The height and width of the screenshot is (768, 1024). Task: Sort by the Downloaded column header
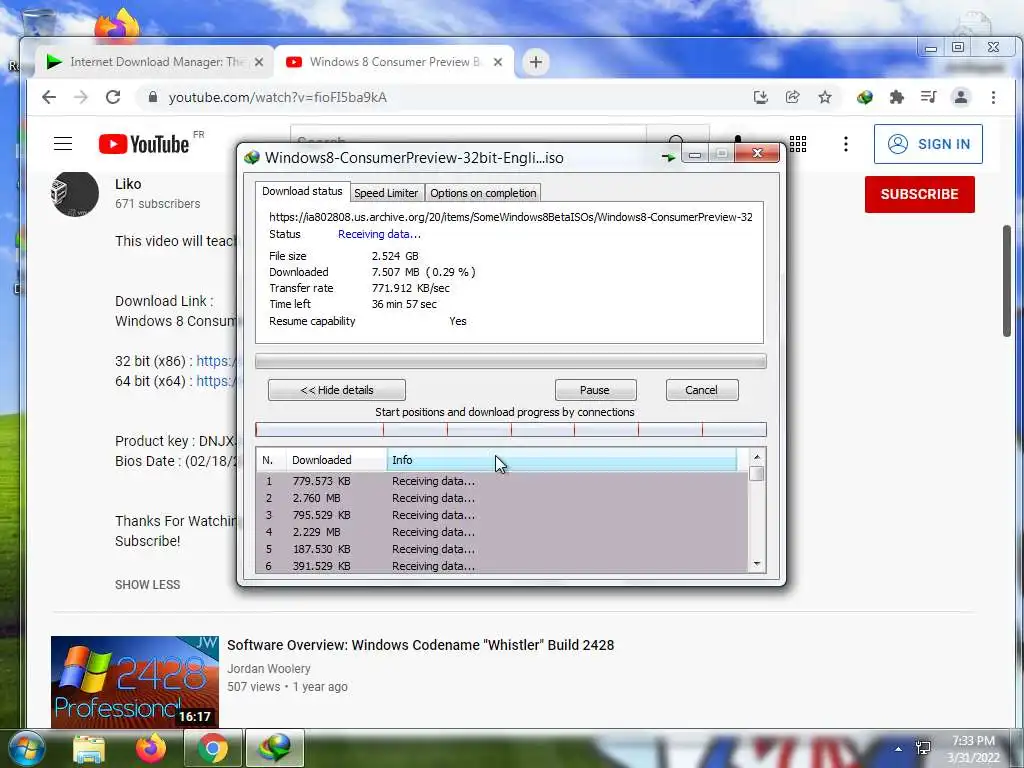click(x=336, y=460)
